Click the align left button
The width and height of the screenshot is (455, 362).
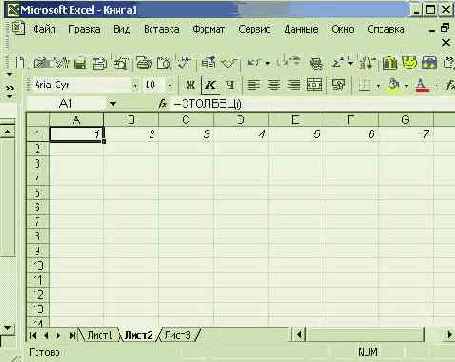253,85
